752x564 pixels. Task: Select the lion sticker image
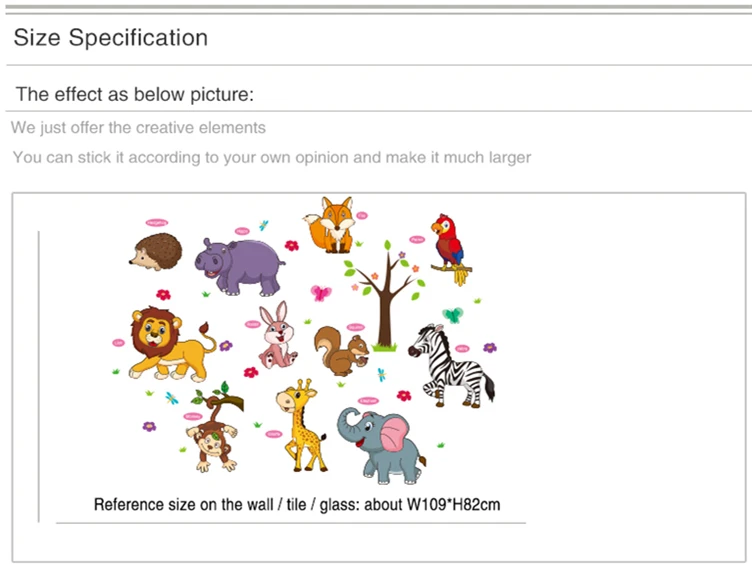tap(172, 344)
